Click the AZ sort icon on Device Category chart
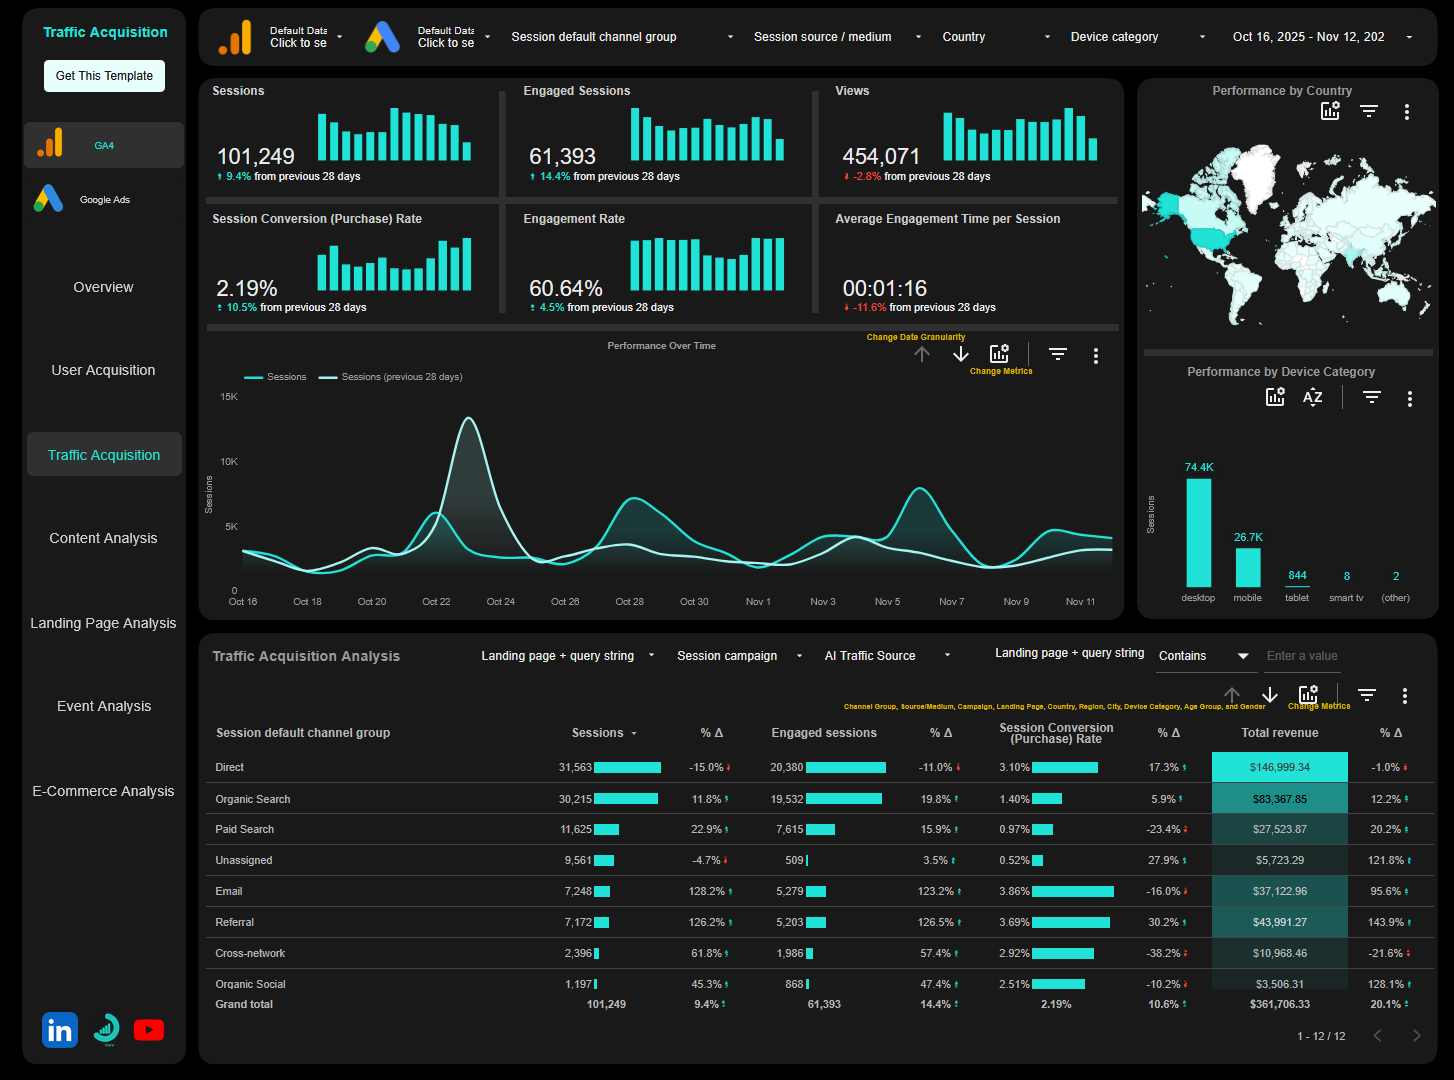Image resolution: width=1454 pixels, height=1080 pixels. coord(1313,397)
